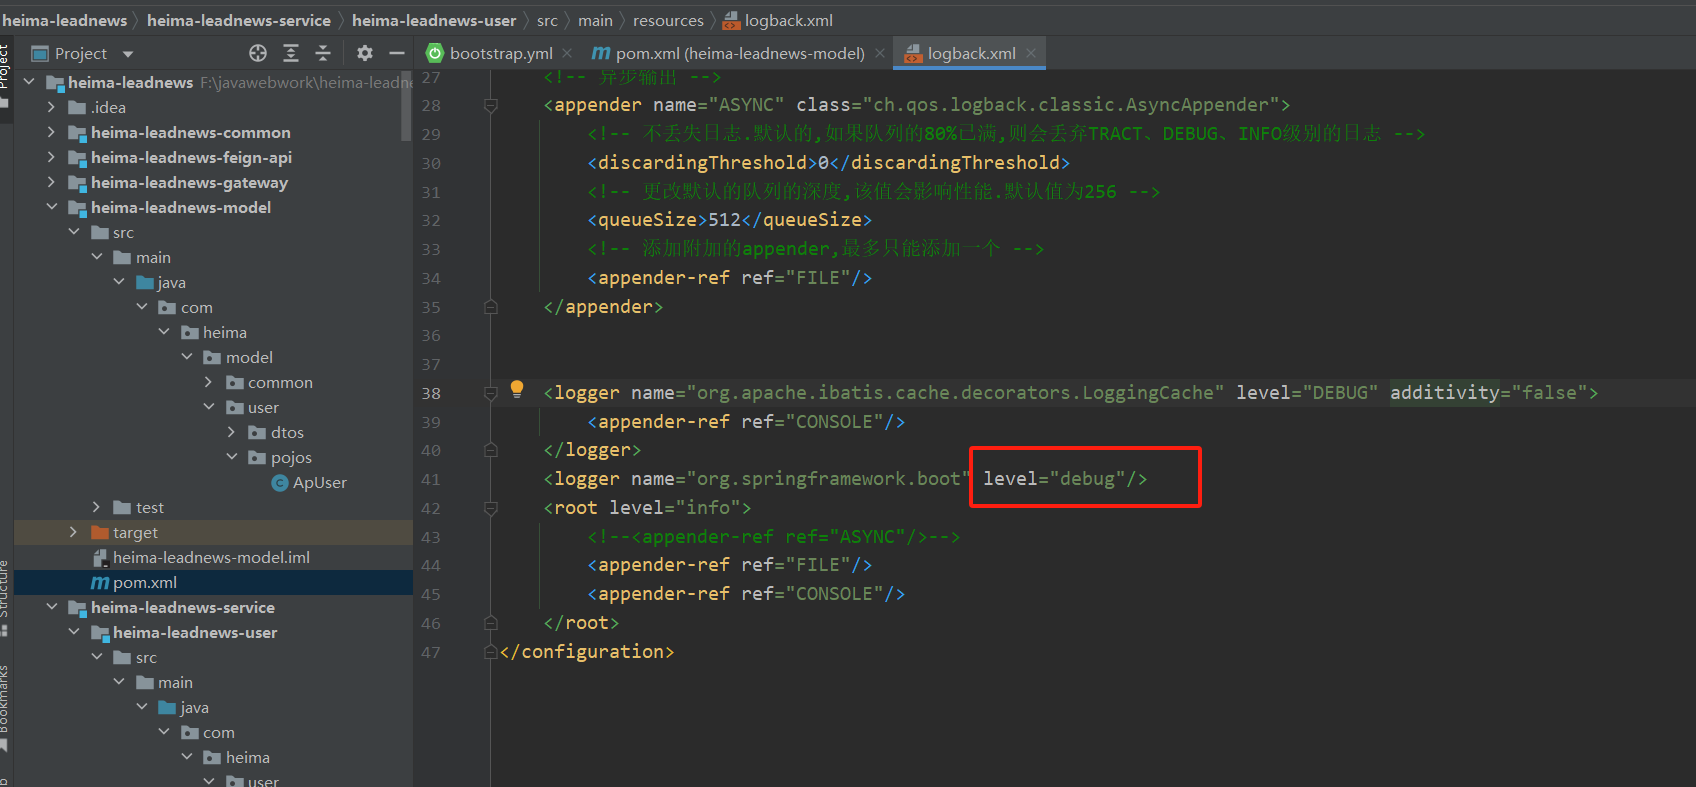Screen dimensions: 1696x787
Task: Expand the test folder
Action: point(96,507)
